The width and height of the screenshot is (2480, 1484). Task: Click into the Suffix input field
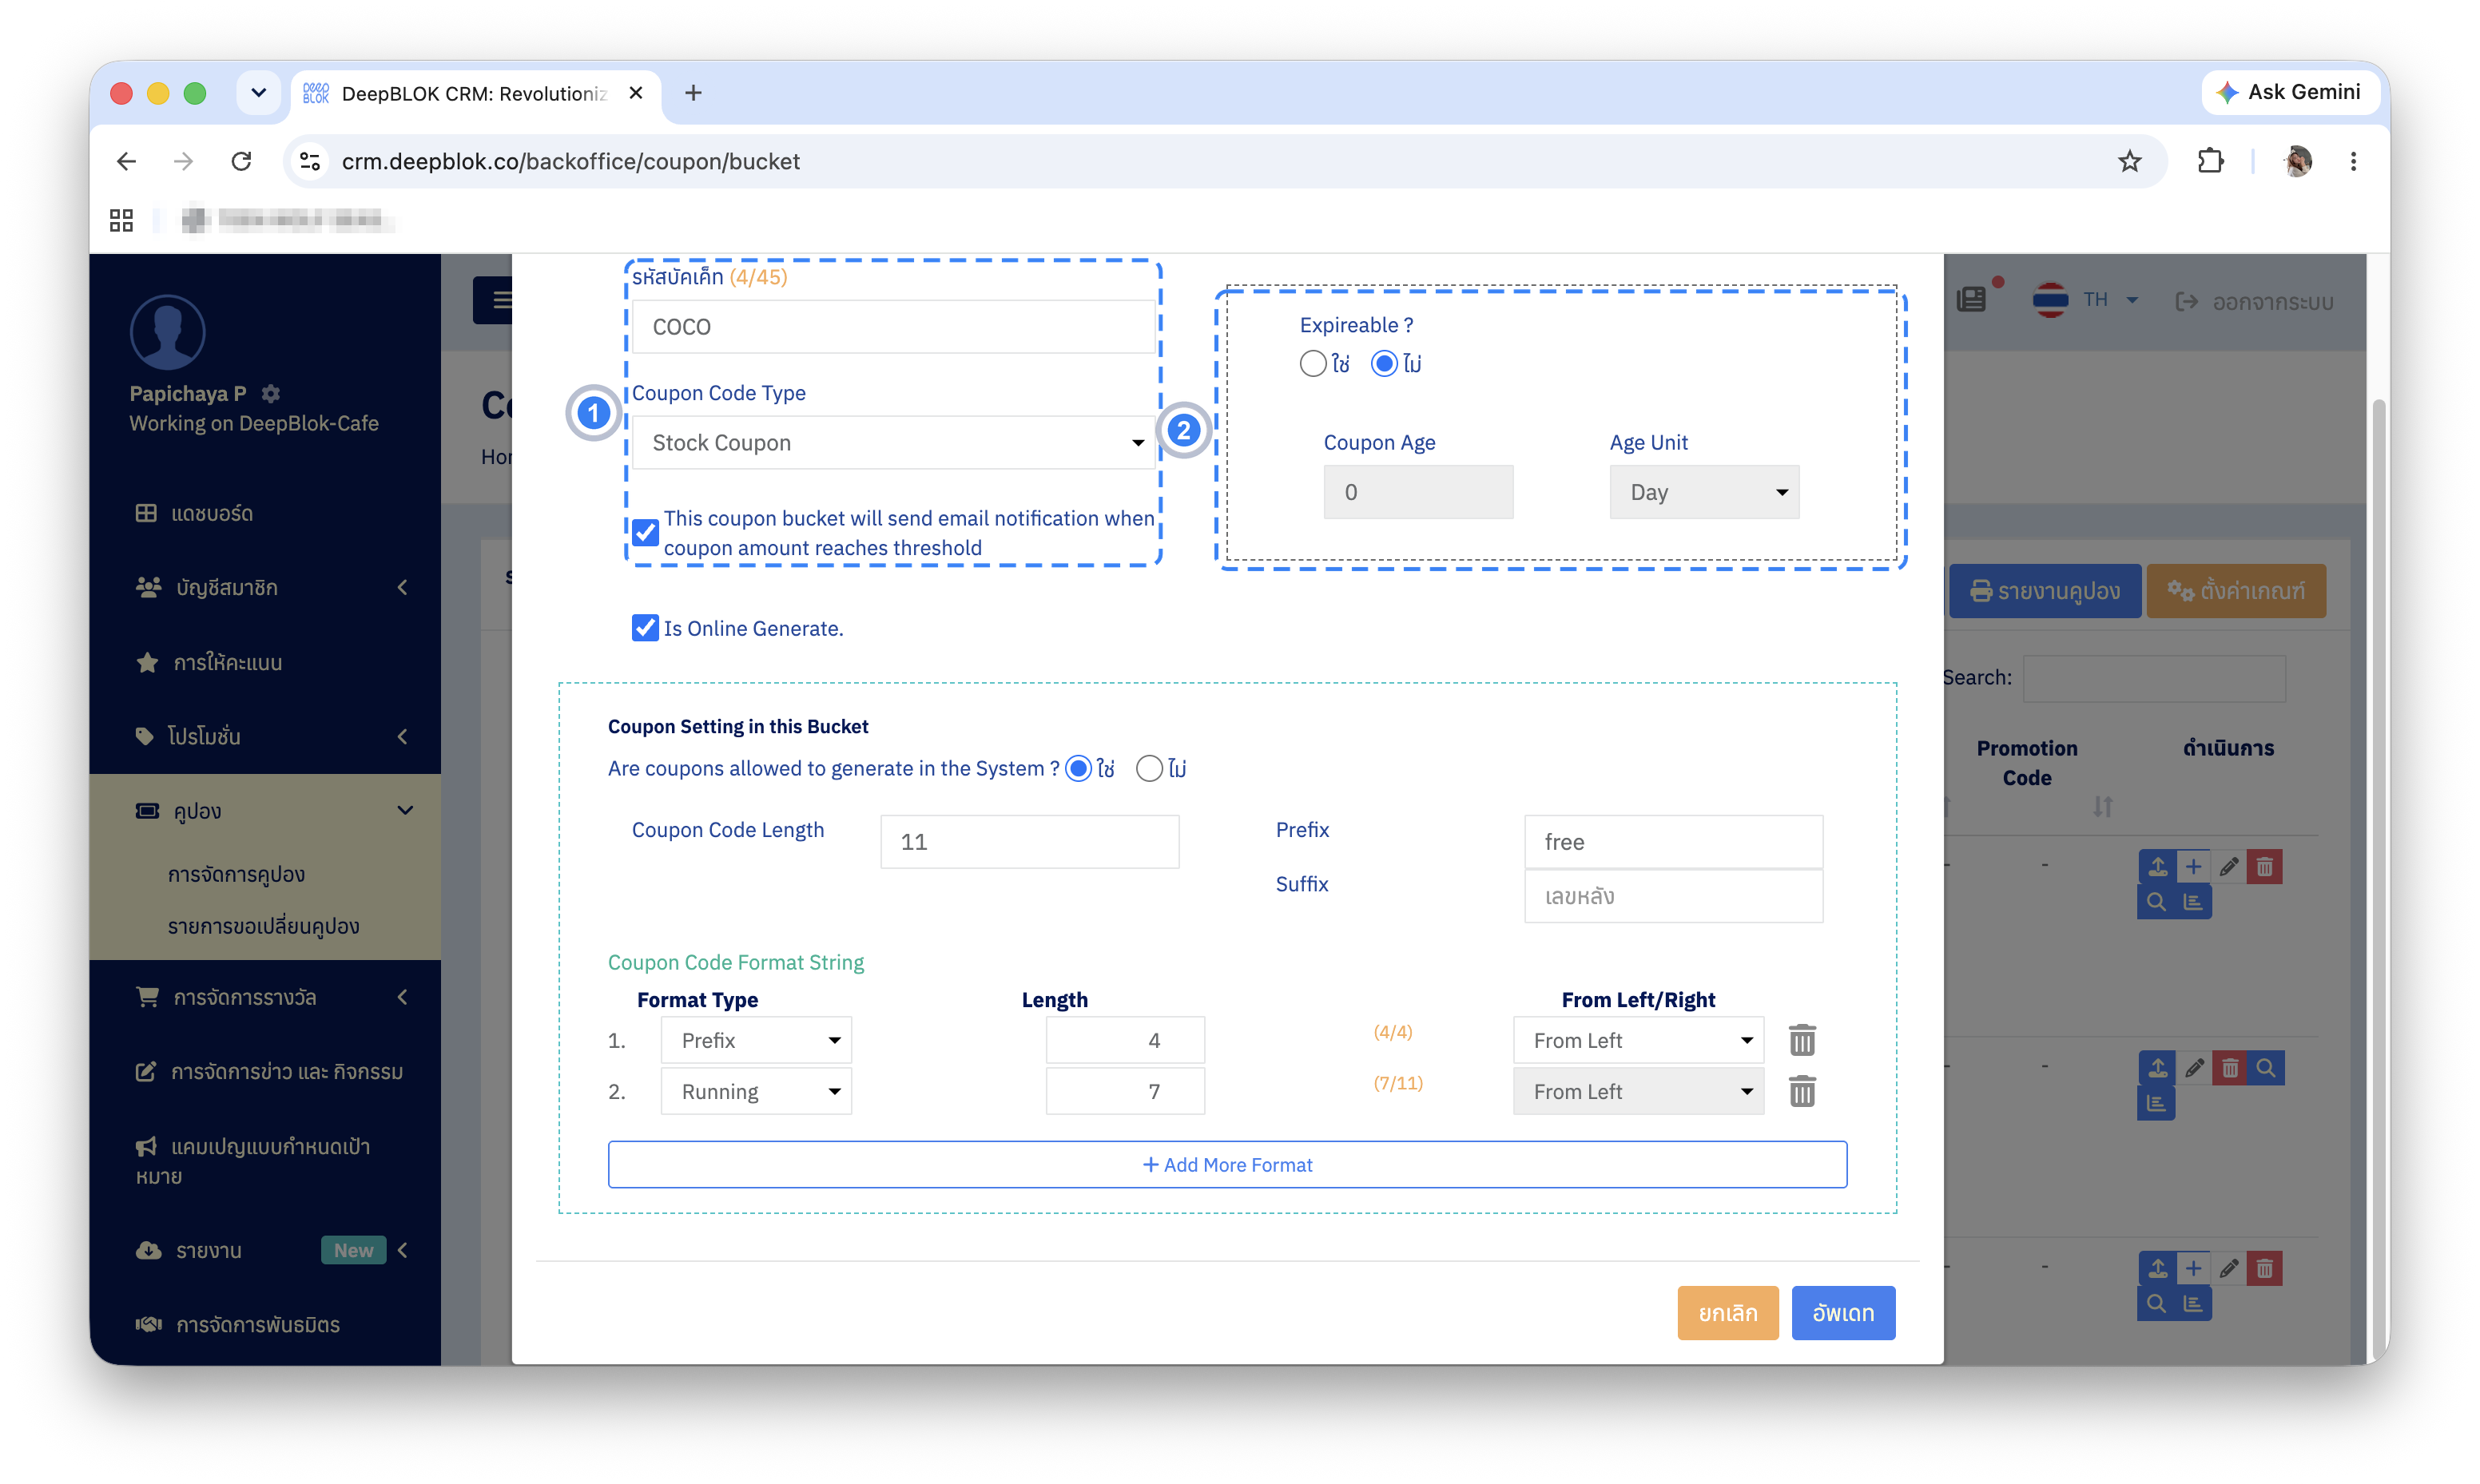1673,896
